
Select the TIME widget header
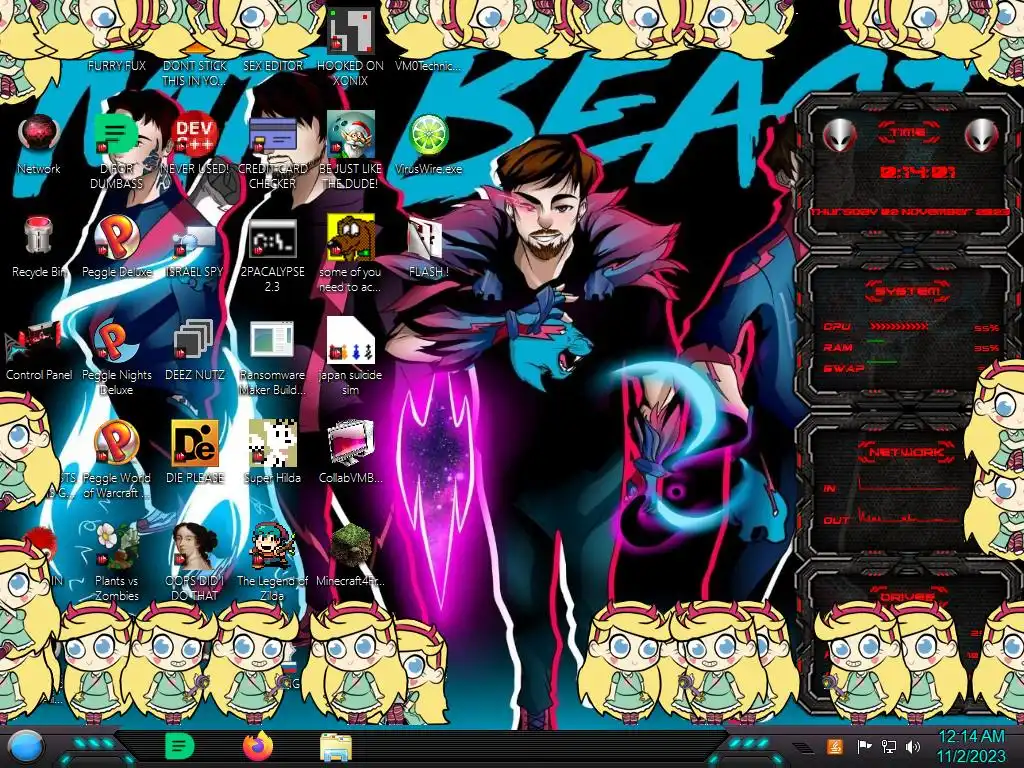pyautogui.click(x=908, y=133)
